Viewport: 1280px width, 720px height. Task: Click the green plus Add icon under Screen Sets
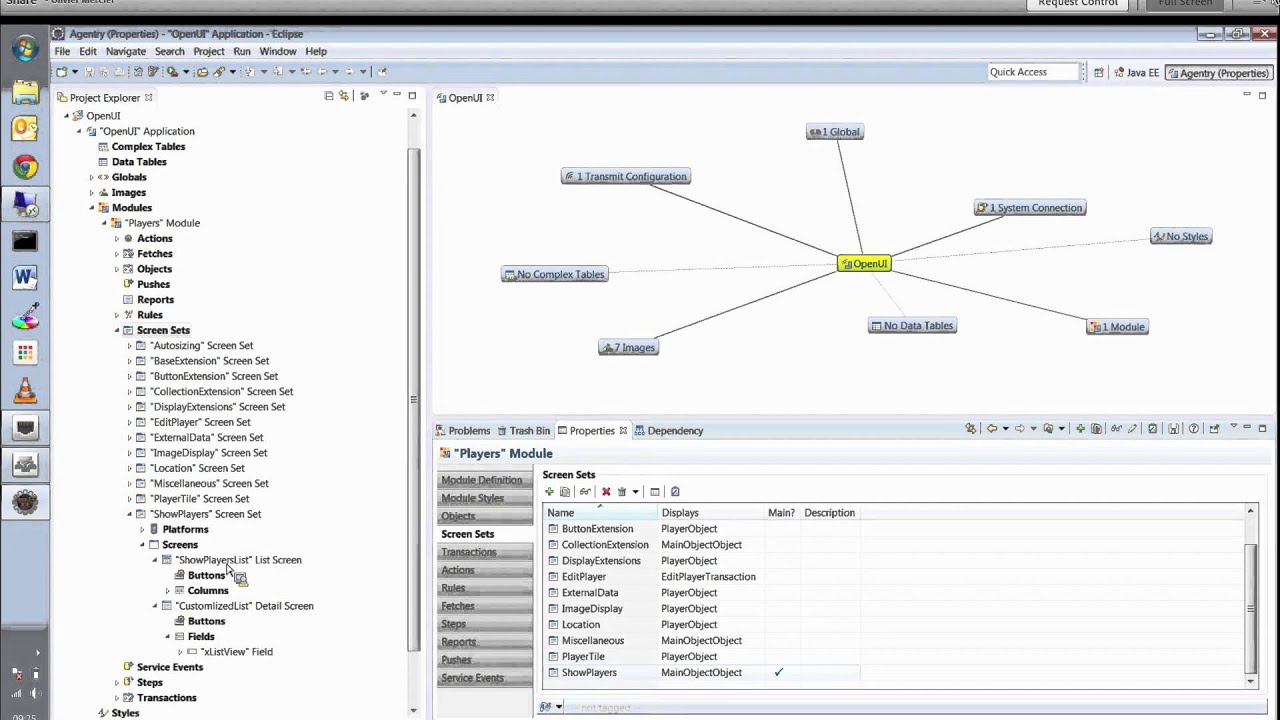549,492
